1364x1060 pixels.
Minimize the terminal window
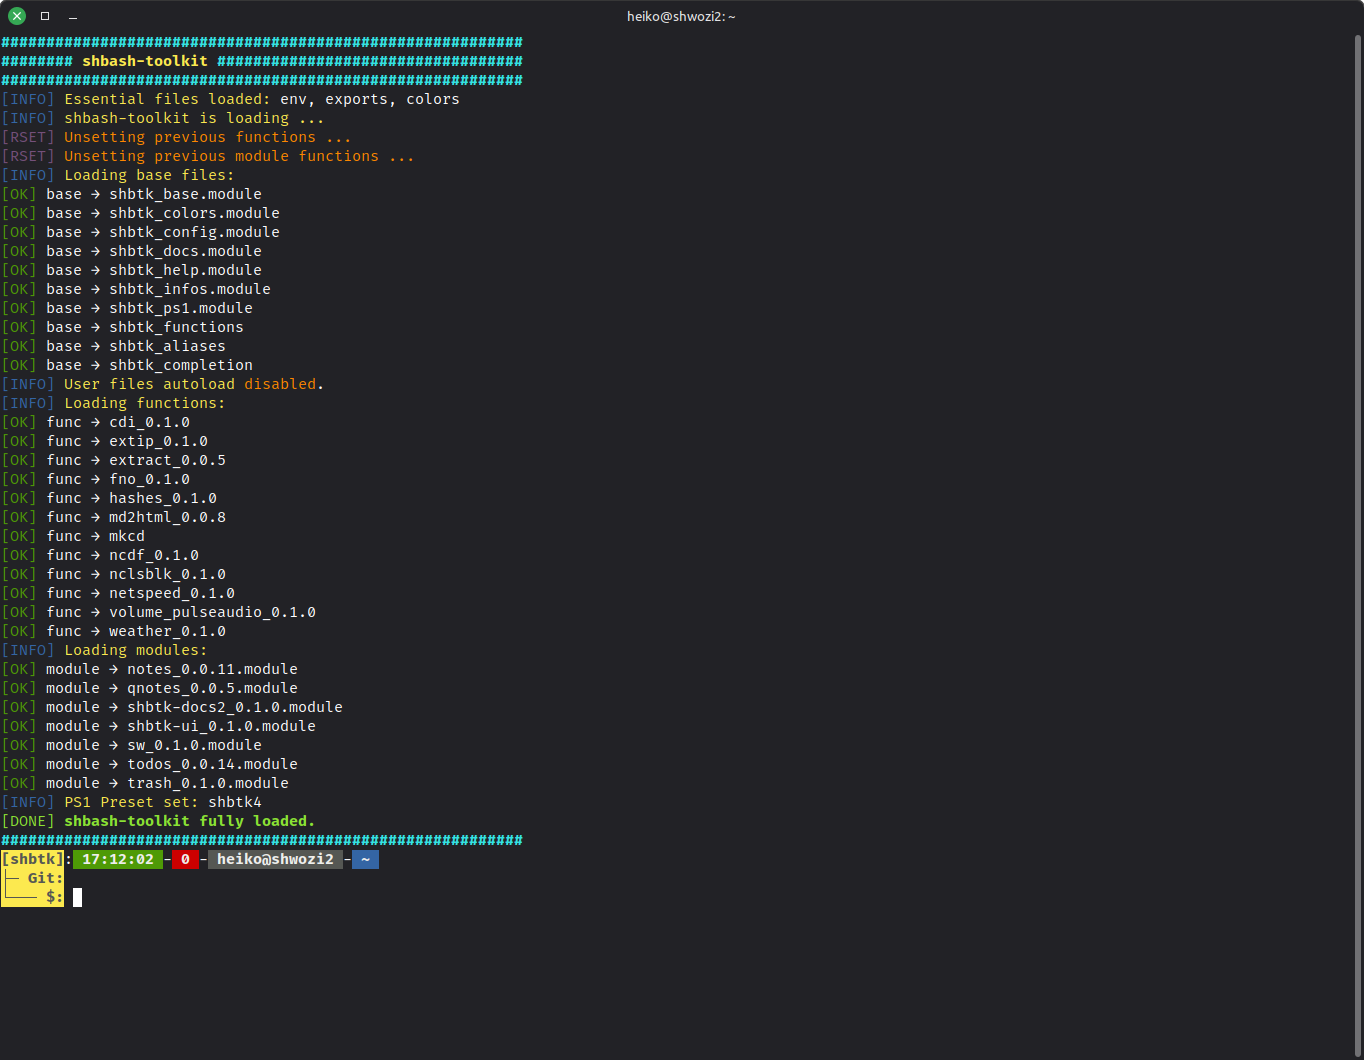pos(73,16)
